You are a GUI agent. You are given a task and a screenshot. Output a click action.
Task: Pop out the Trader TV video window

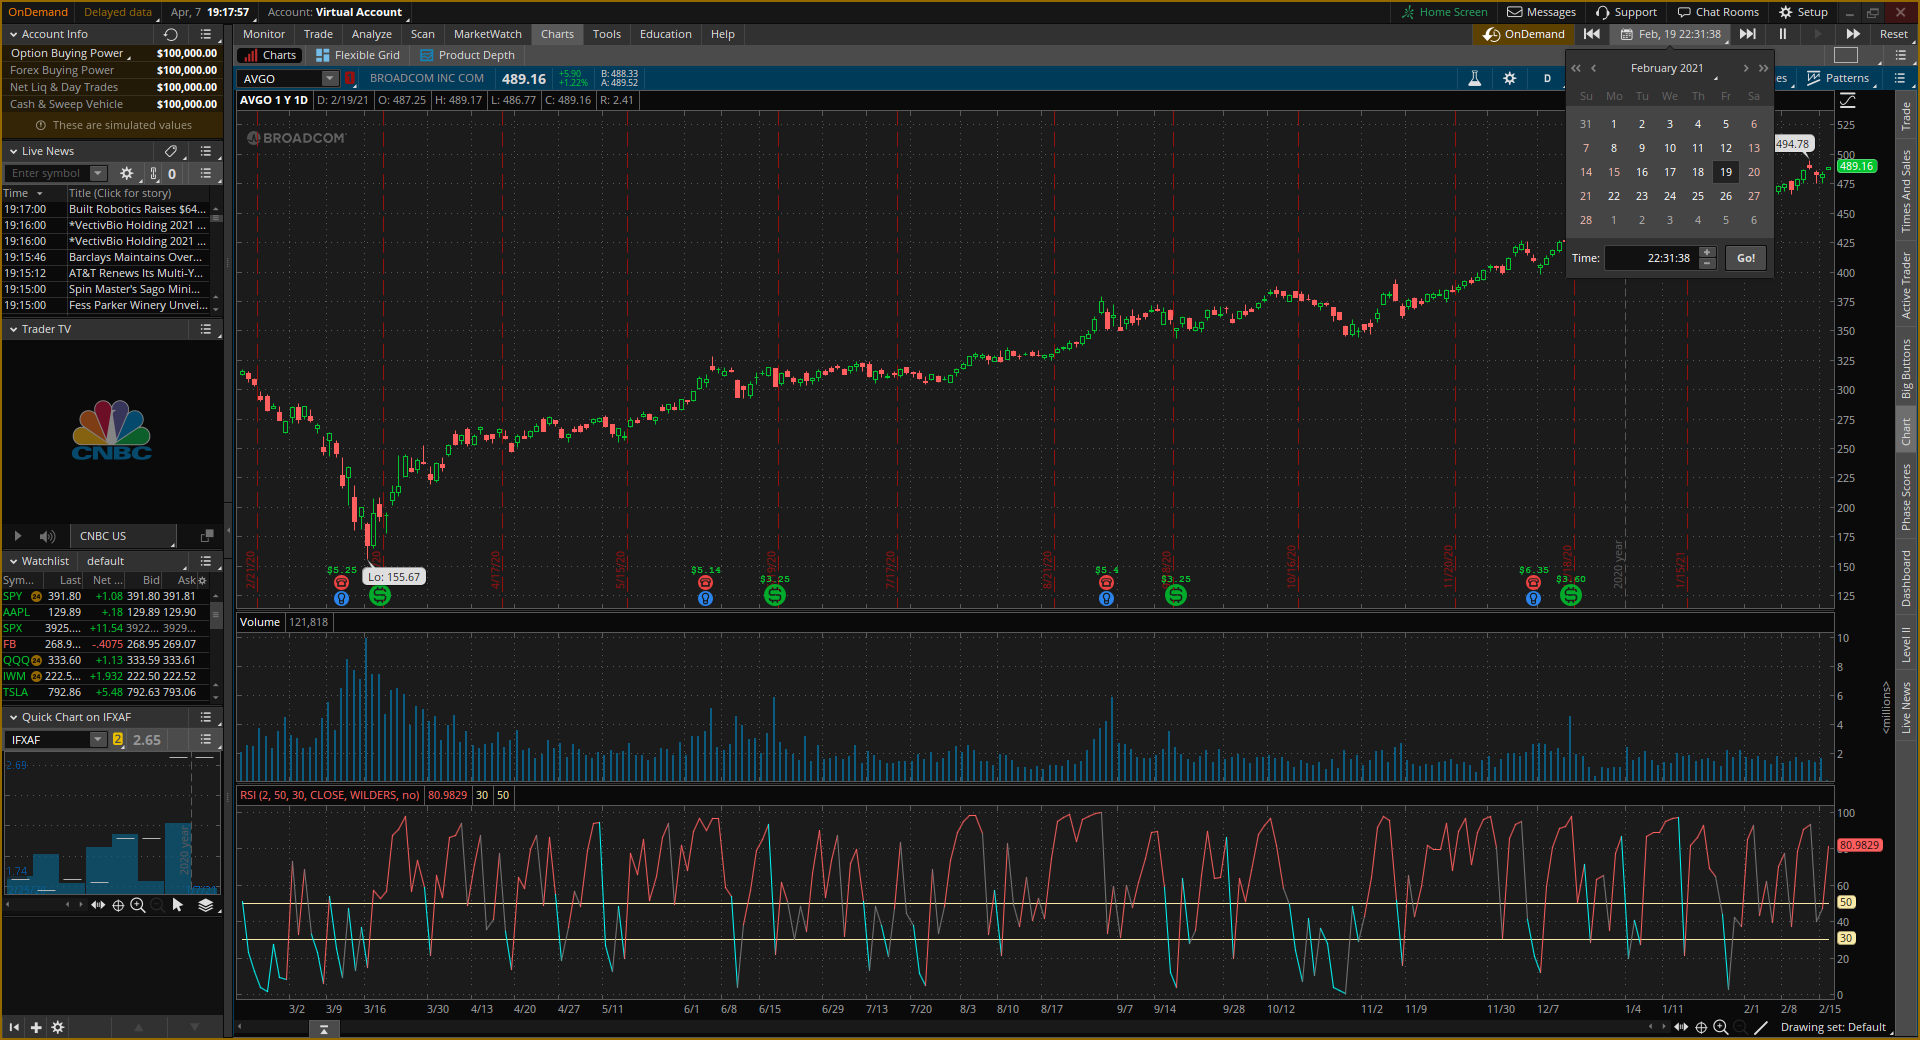click(x=207, y=536)
